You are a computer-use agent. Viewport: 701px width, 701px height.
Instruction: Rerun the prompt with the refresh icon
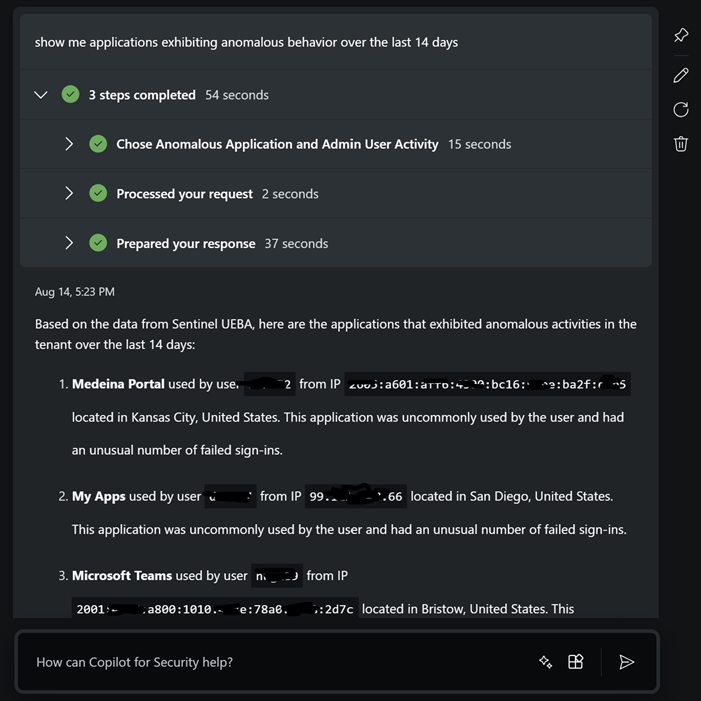(681, 109)
